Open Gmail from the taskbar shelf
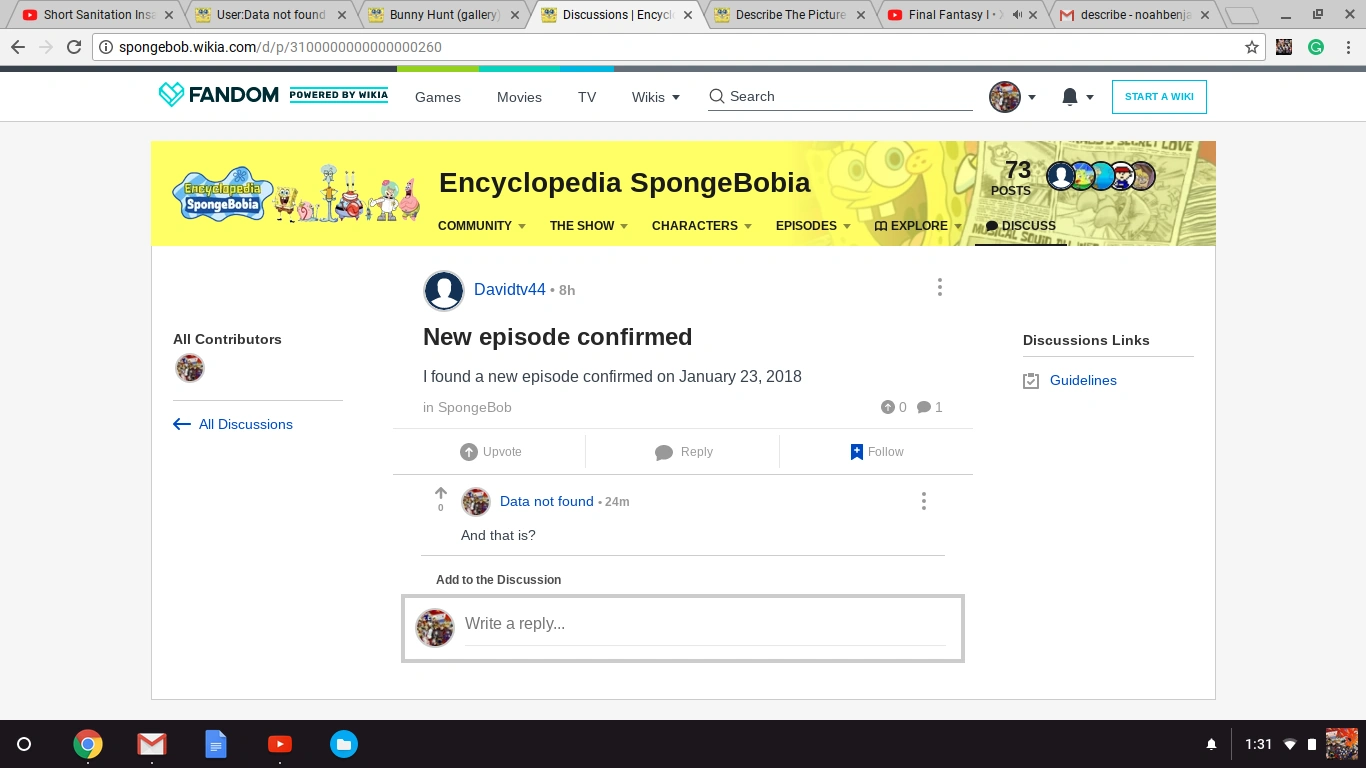Screen dimensions: 1366x768 (x=152, y=744)
